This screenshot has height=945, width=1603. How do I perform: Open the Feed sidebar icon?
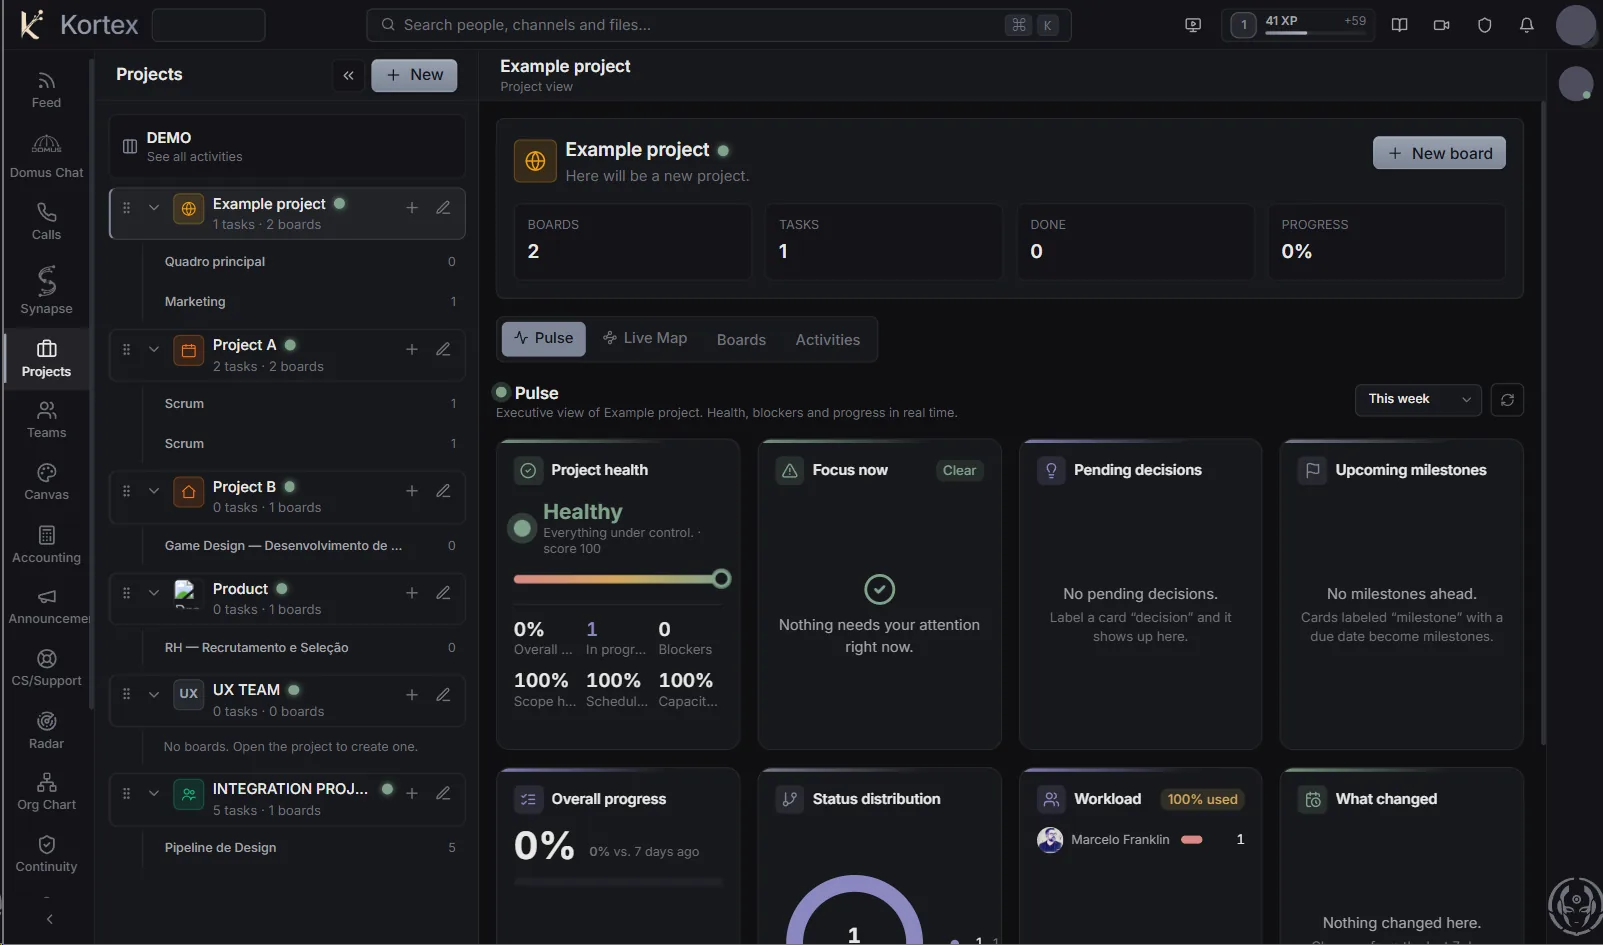46,90
